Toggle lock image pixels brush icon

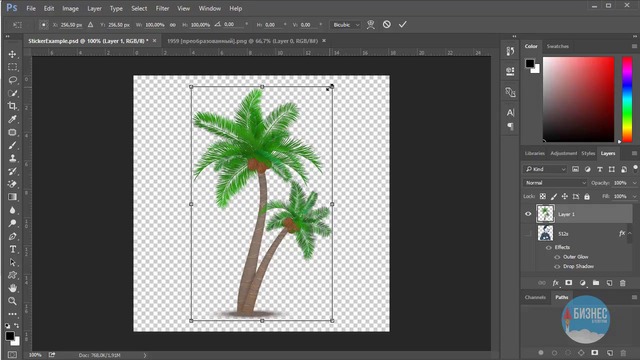554,196
